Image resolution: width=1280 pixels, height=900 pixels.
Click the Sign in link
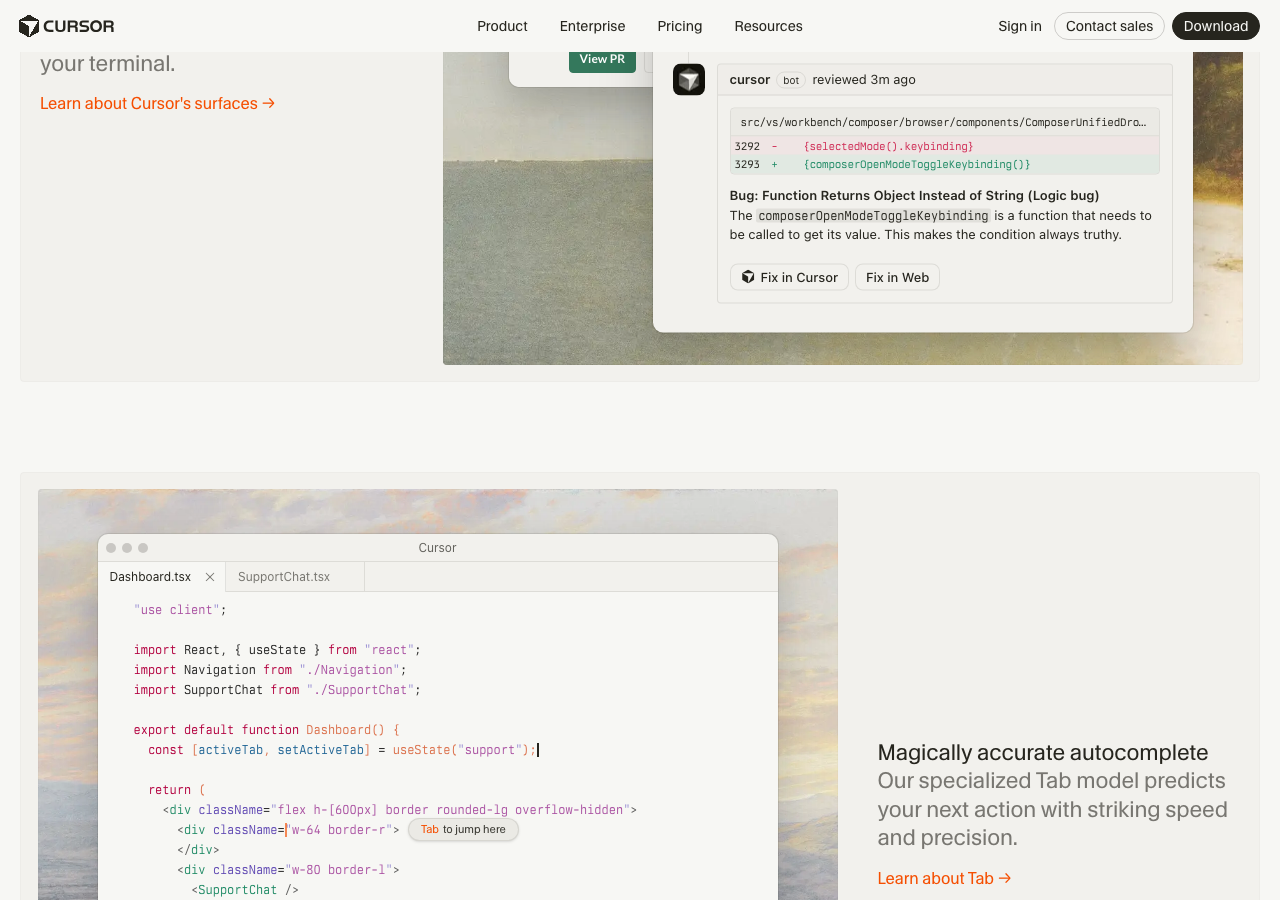tap(1019, 26)
